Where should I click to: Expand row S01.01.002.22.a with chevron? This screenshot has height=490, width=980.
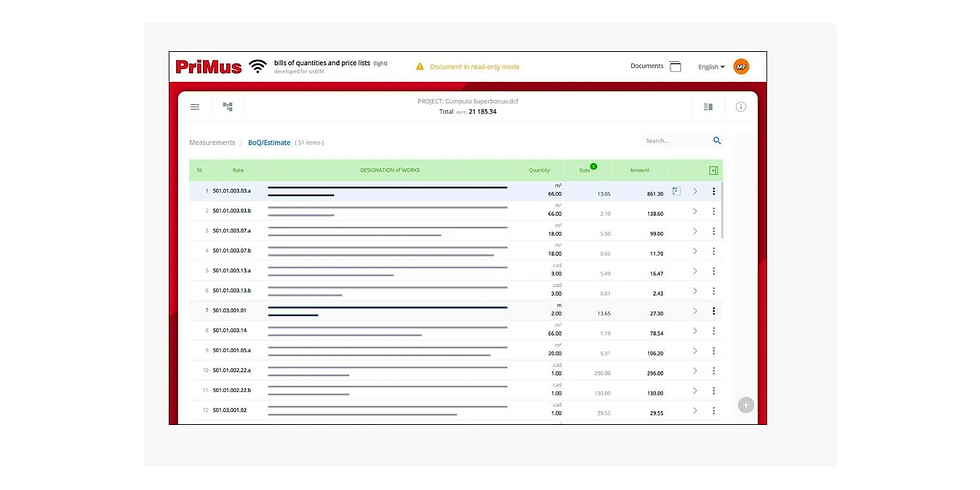click(694, 371)
